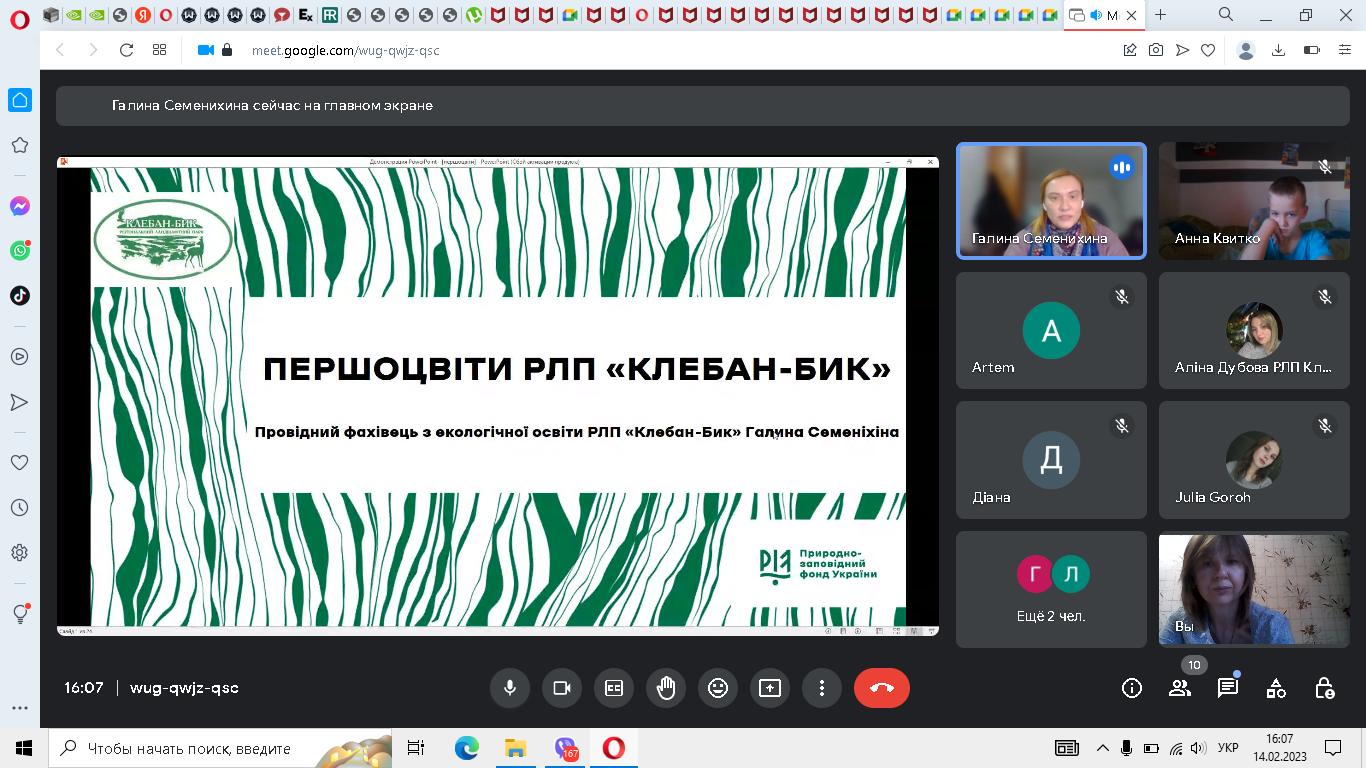Image resolution: width=1366 pixels, height=768 pixels.
Task: Open WhatsApp in Opera sidebar
Action: pos(19,251)
